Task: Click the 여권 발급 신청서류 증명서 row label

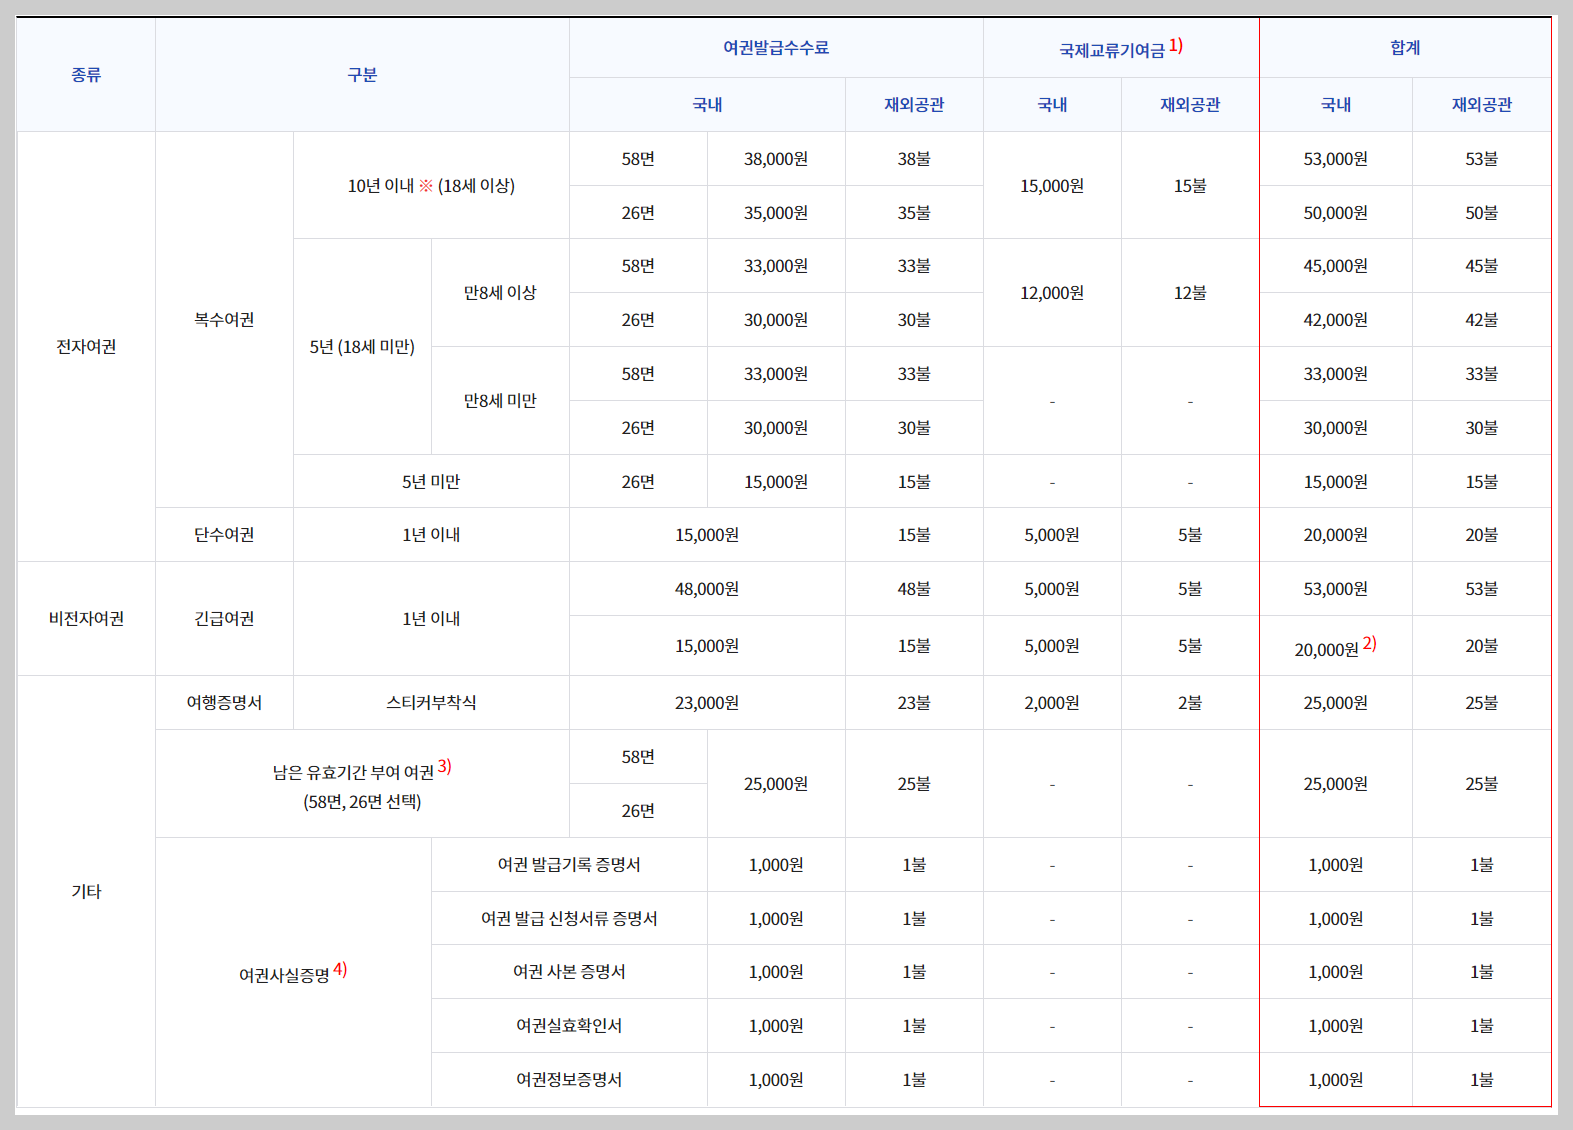Action: pos(569,919)
